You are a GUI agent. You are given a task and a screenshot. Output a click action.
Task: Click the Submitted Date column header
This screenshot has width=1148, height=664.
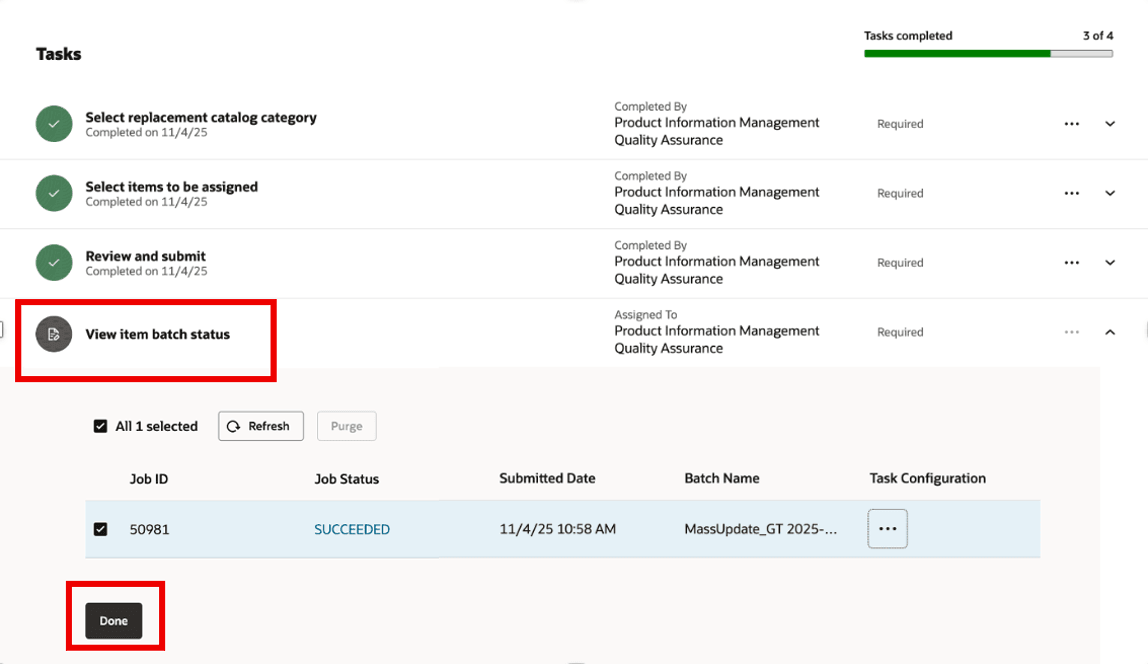547,478
